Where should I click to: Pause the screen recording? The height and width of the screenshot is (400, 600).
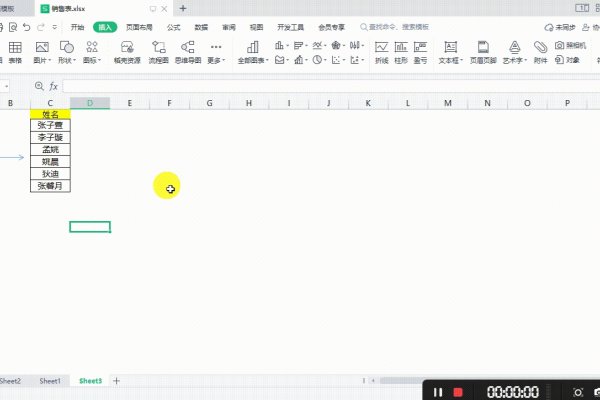[x=438, y=392]
